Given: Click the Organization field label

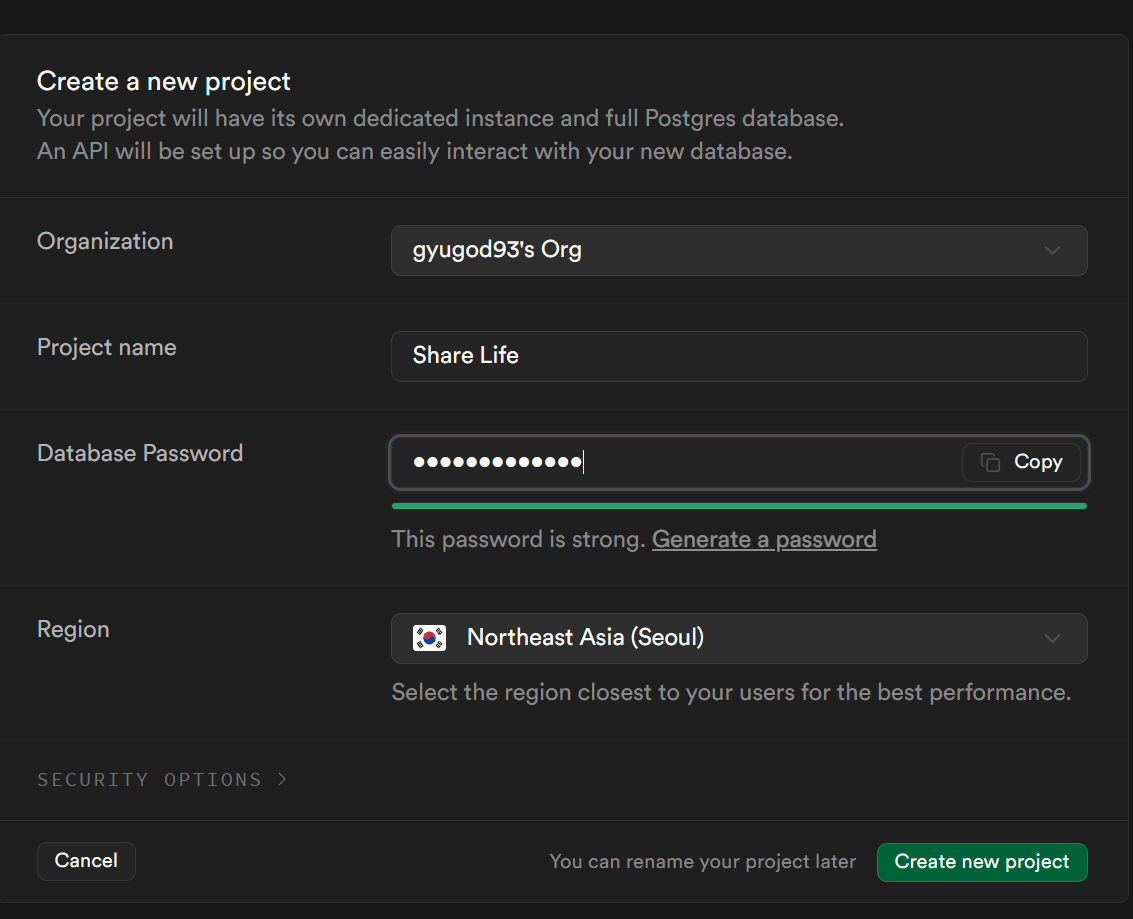Looking at the screenshot, I should [105, 241].
